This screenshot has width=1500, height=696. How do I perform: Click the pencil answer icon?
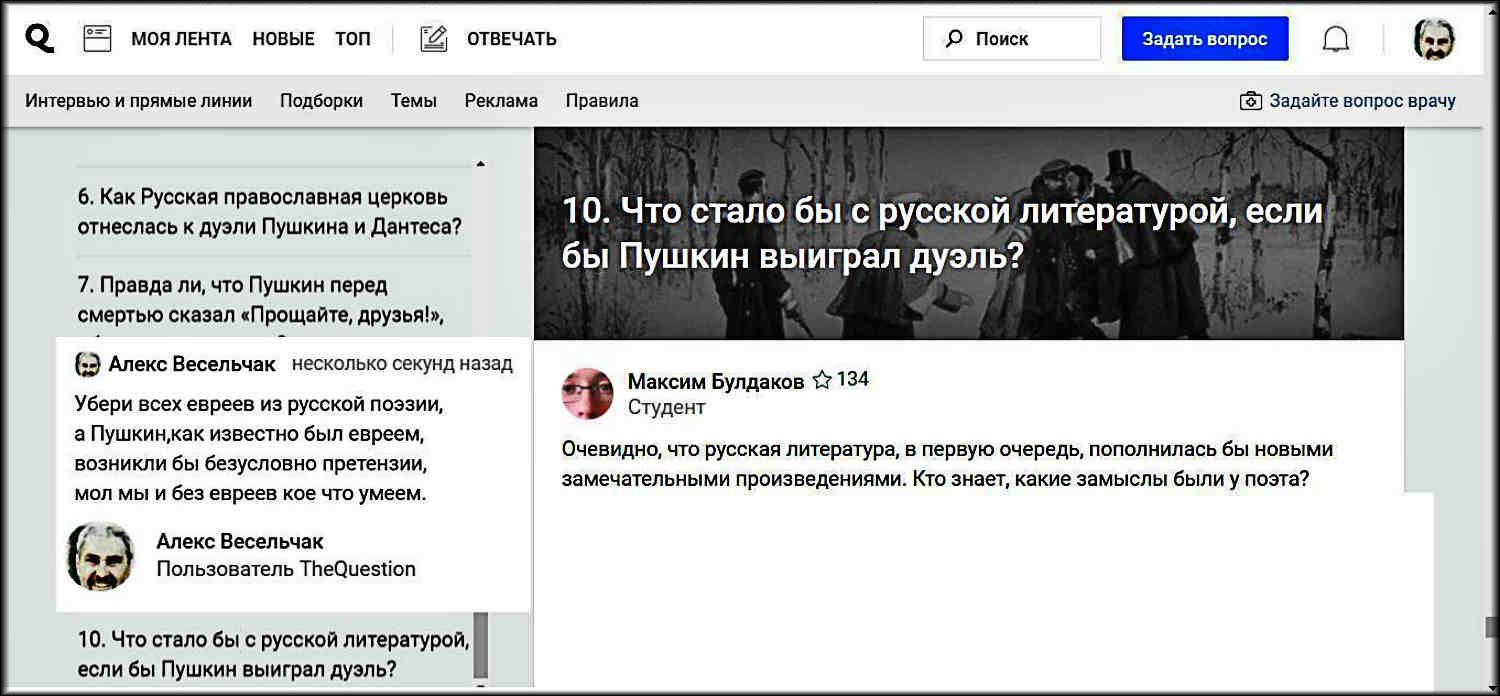coord(434,39)
